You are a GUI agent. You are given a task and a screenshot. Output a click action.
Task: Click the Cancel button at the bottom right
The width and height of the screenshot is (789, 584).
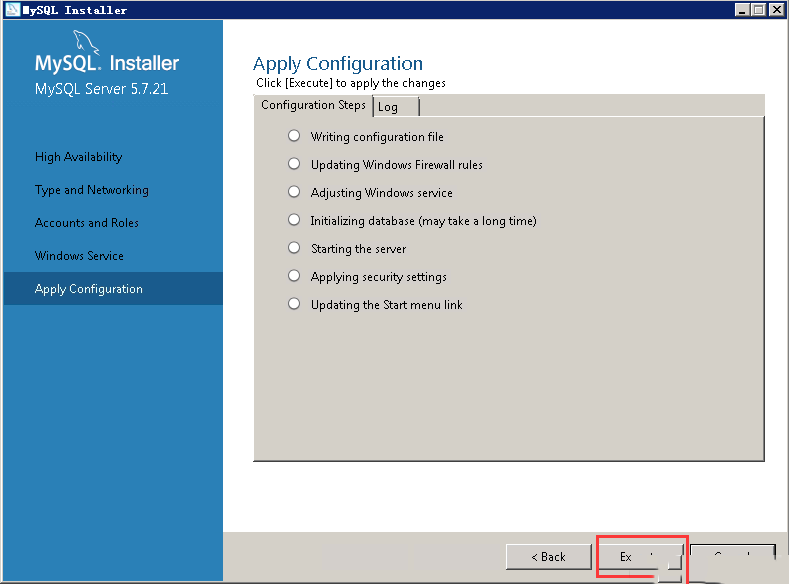coord(733,557)
